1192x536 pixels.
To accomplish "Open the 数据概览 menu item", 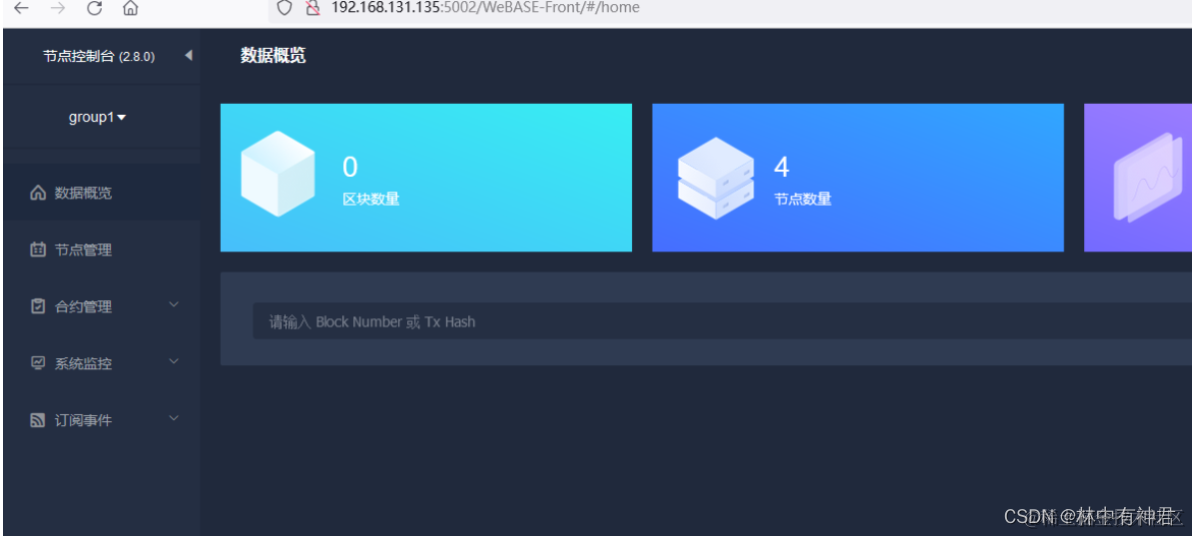I will 101,193.
